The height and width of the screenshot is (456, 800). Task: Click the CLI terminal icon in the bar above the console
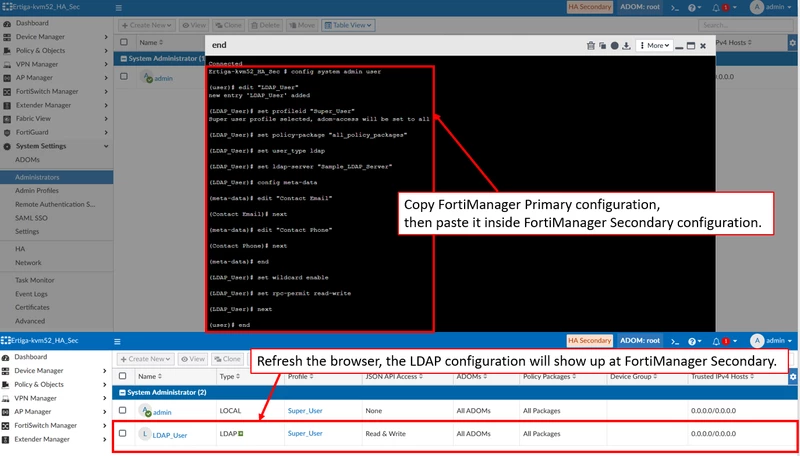[x=675, y=8]
